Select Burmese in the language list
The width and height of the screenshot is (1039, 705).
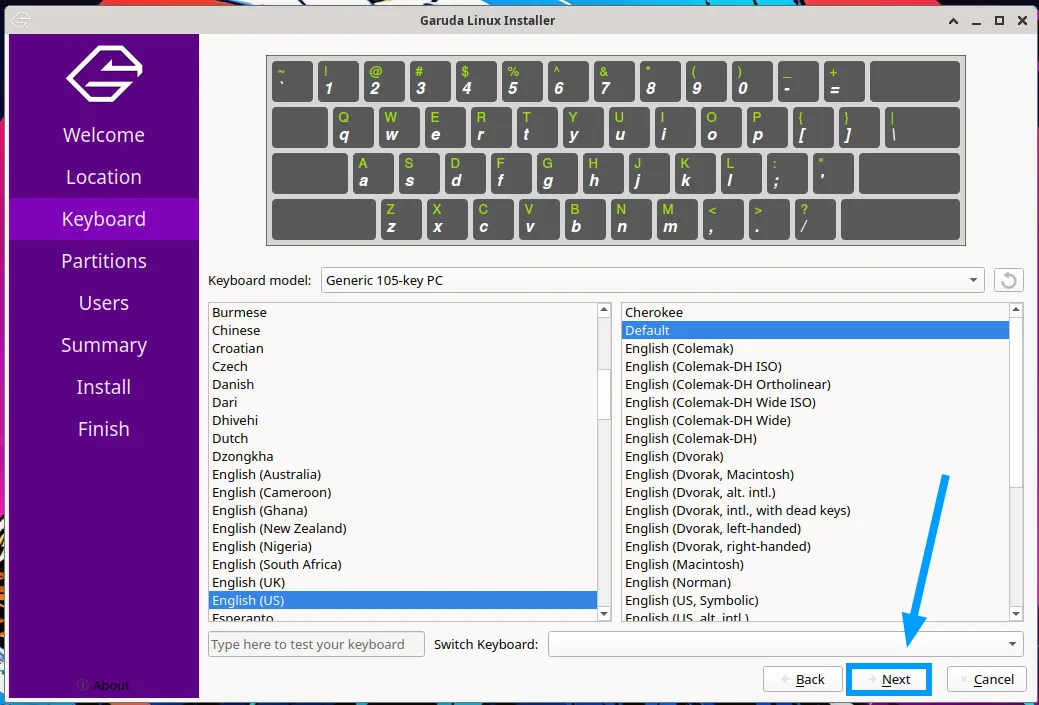coord(402,312)
